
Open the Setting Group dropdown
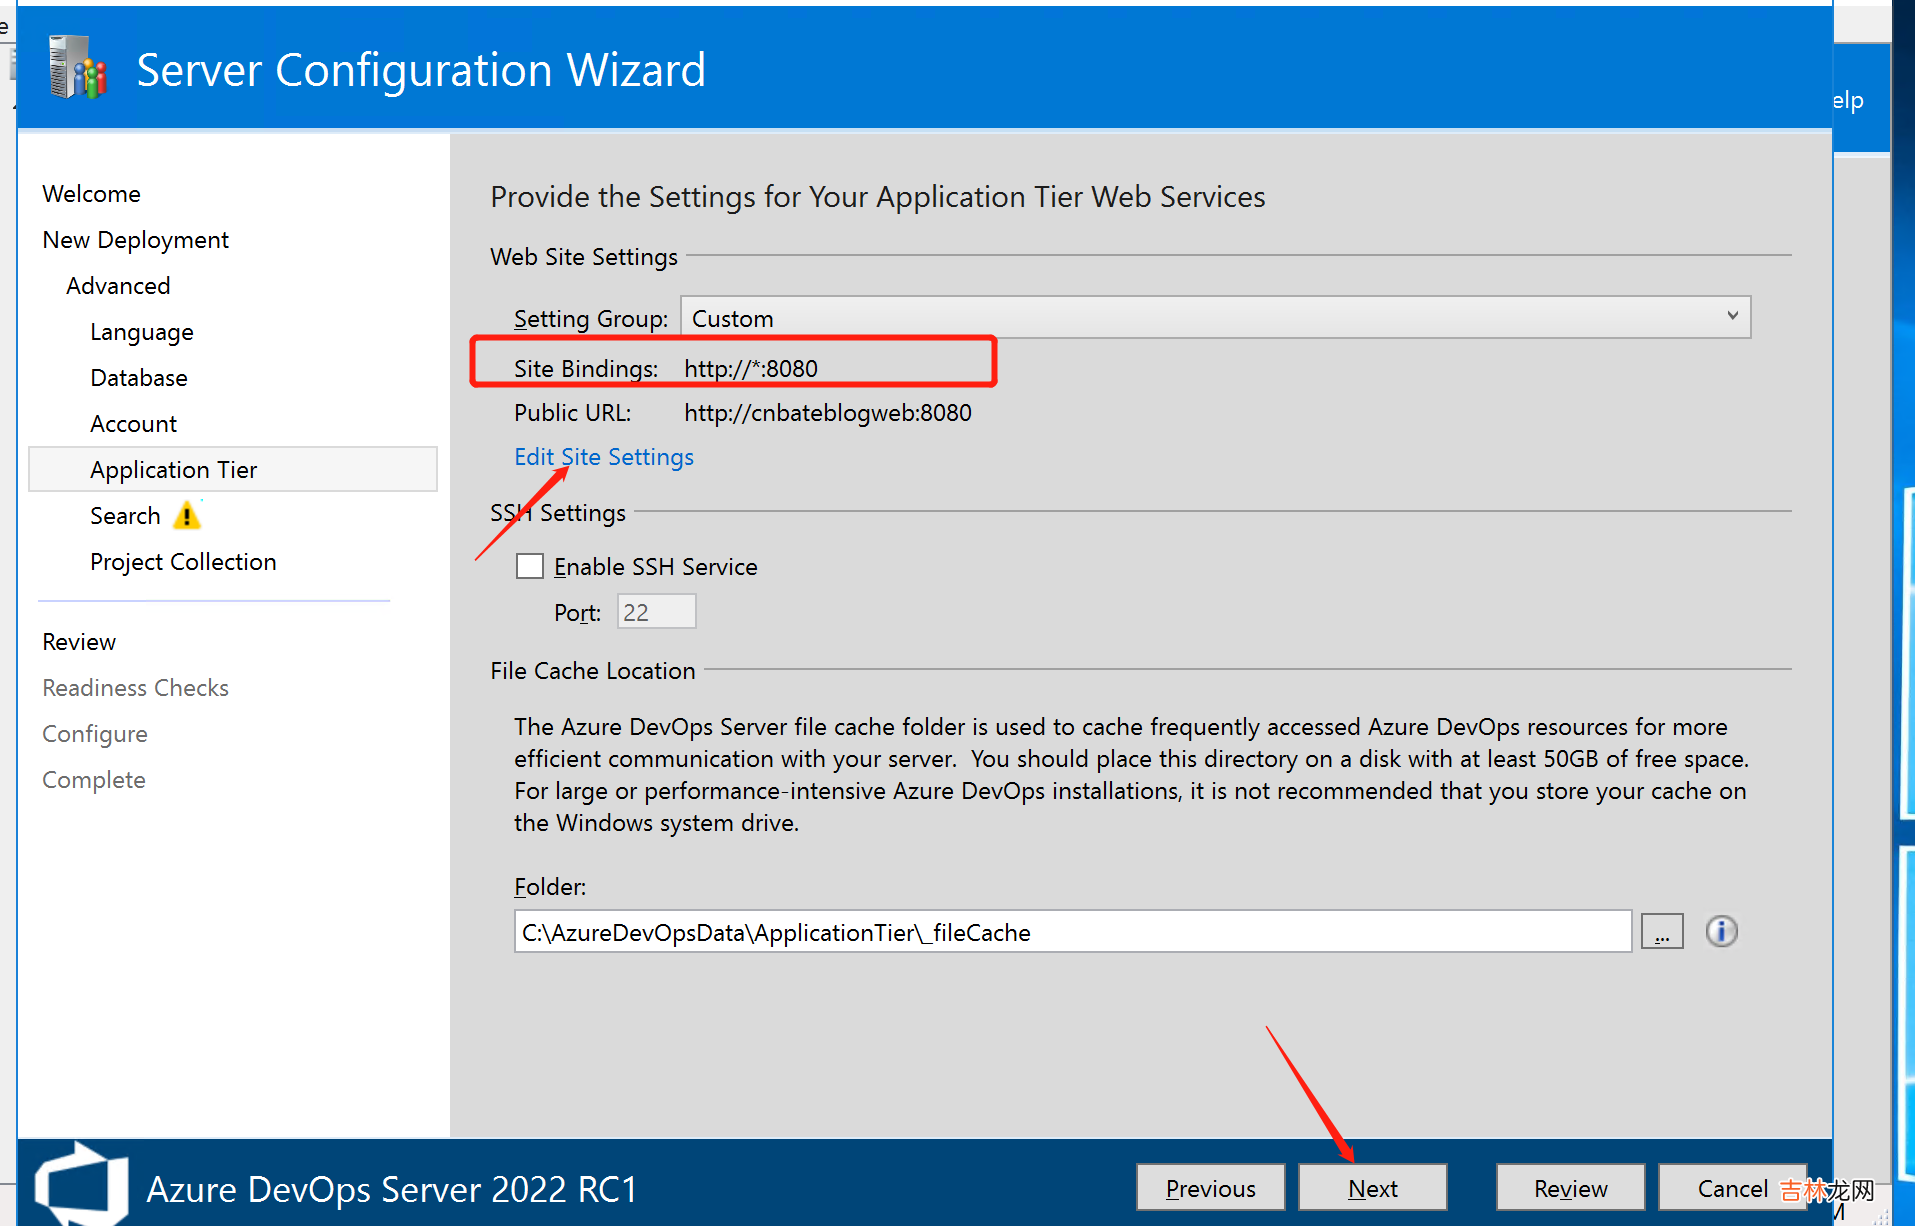click(x=1214, y=318)
